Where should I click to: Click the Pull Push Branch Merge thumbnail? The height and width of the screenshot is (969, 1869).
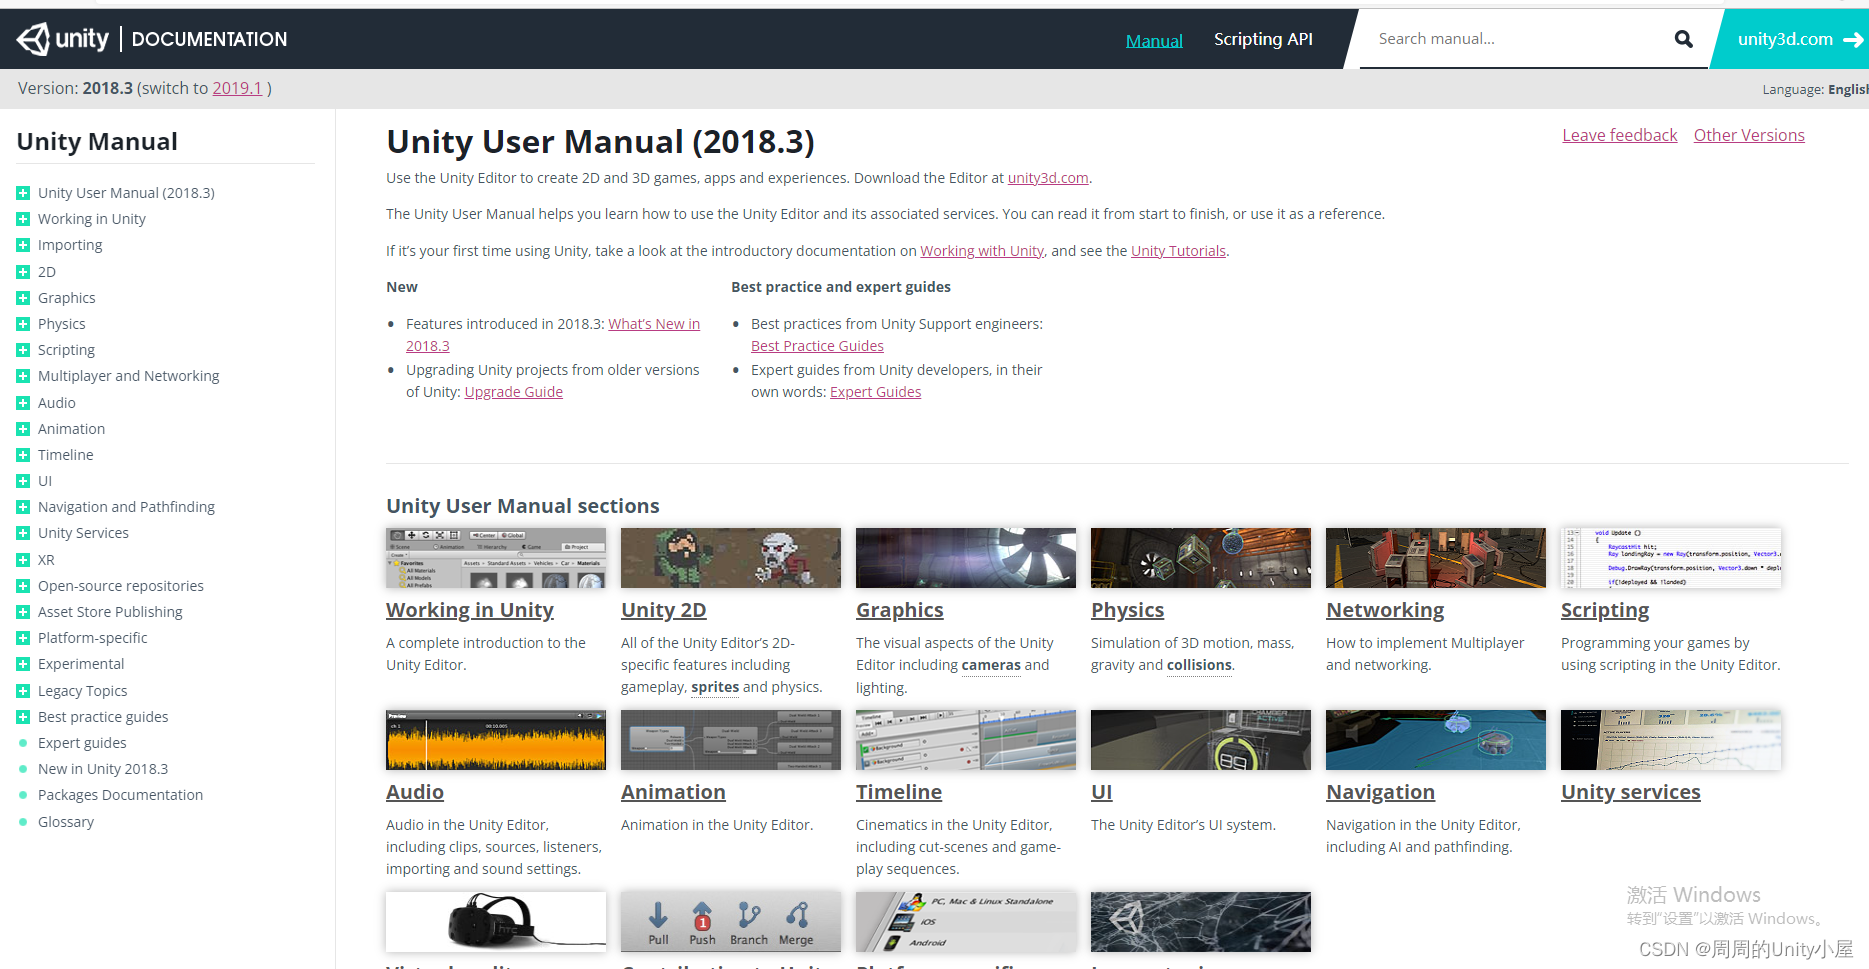coord(731,922)
